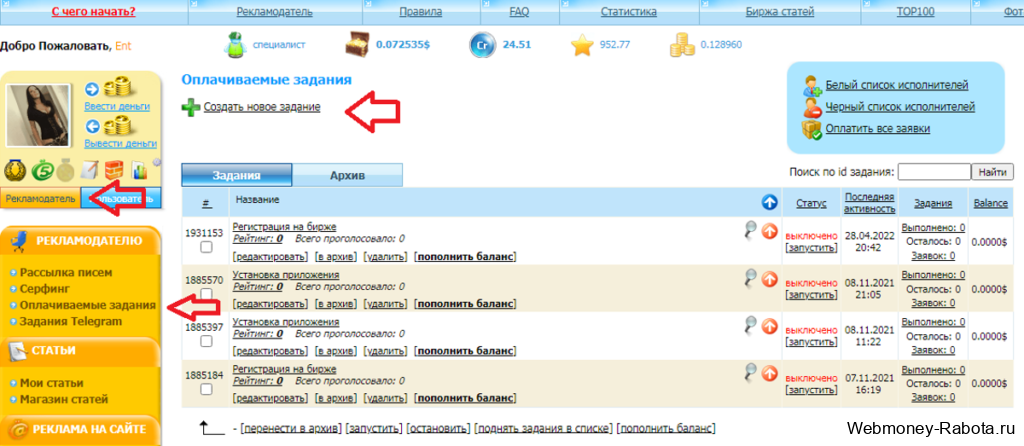Click the orange up arrow for task 1885397
The image size is (1024, 446).
pos(770,326)
